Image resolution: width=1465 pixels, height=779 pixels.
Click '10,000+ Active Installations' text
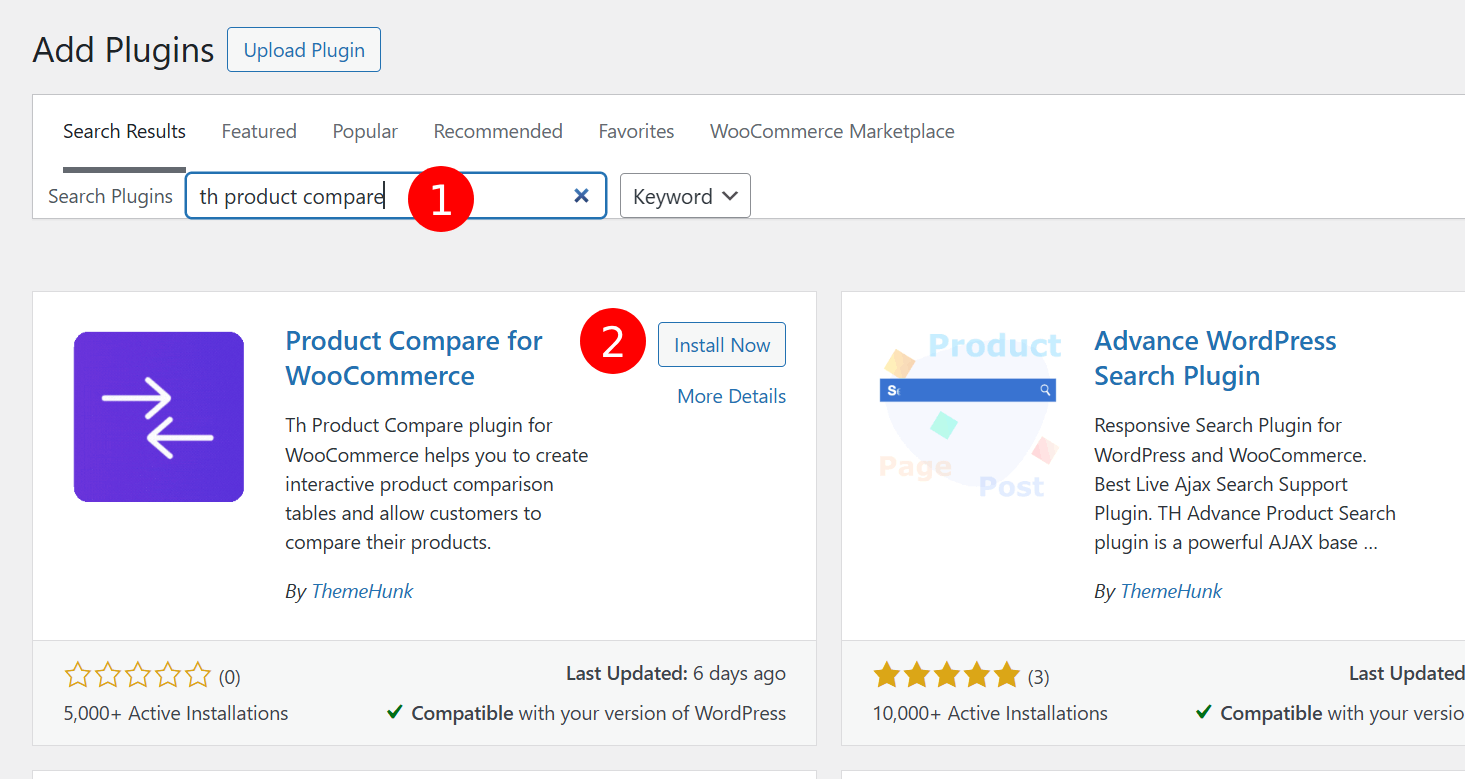[990, 713]
